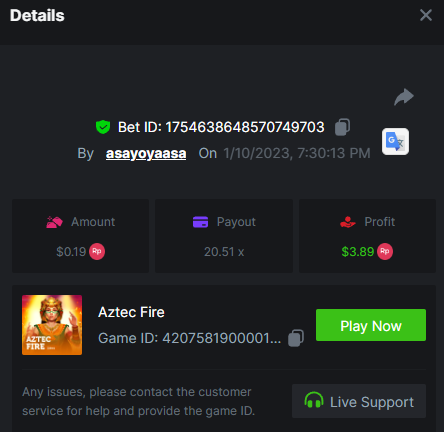Click the purple Payout card icon

point(200,222)
